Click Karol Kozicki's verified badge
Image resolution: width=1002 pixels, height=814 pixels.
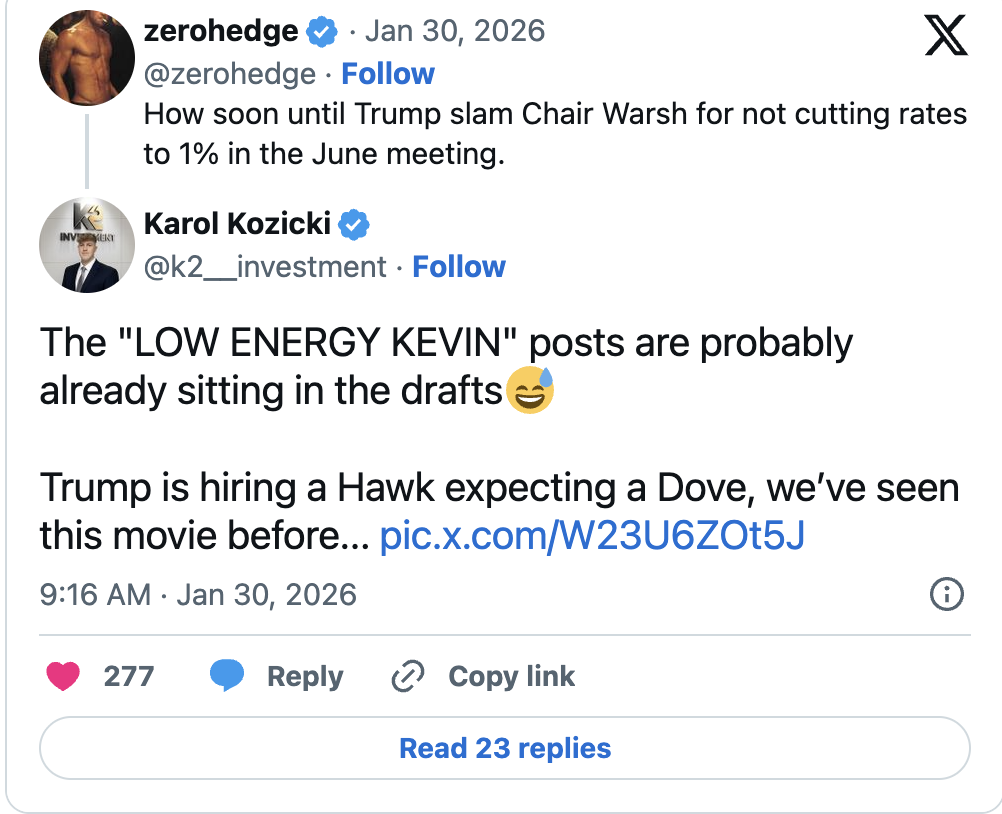pyautogui.click(x=354, y=224)
